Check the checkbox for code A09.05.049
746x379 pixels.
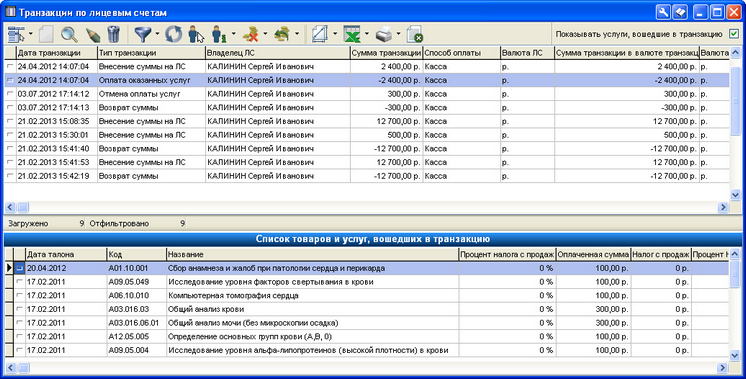(20, 282)
